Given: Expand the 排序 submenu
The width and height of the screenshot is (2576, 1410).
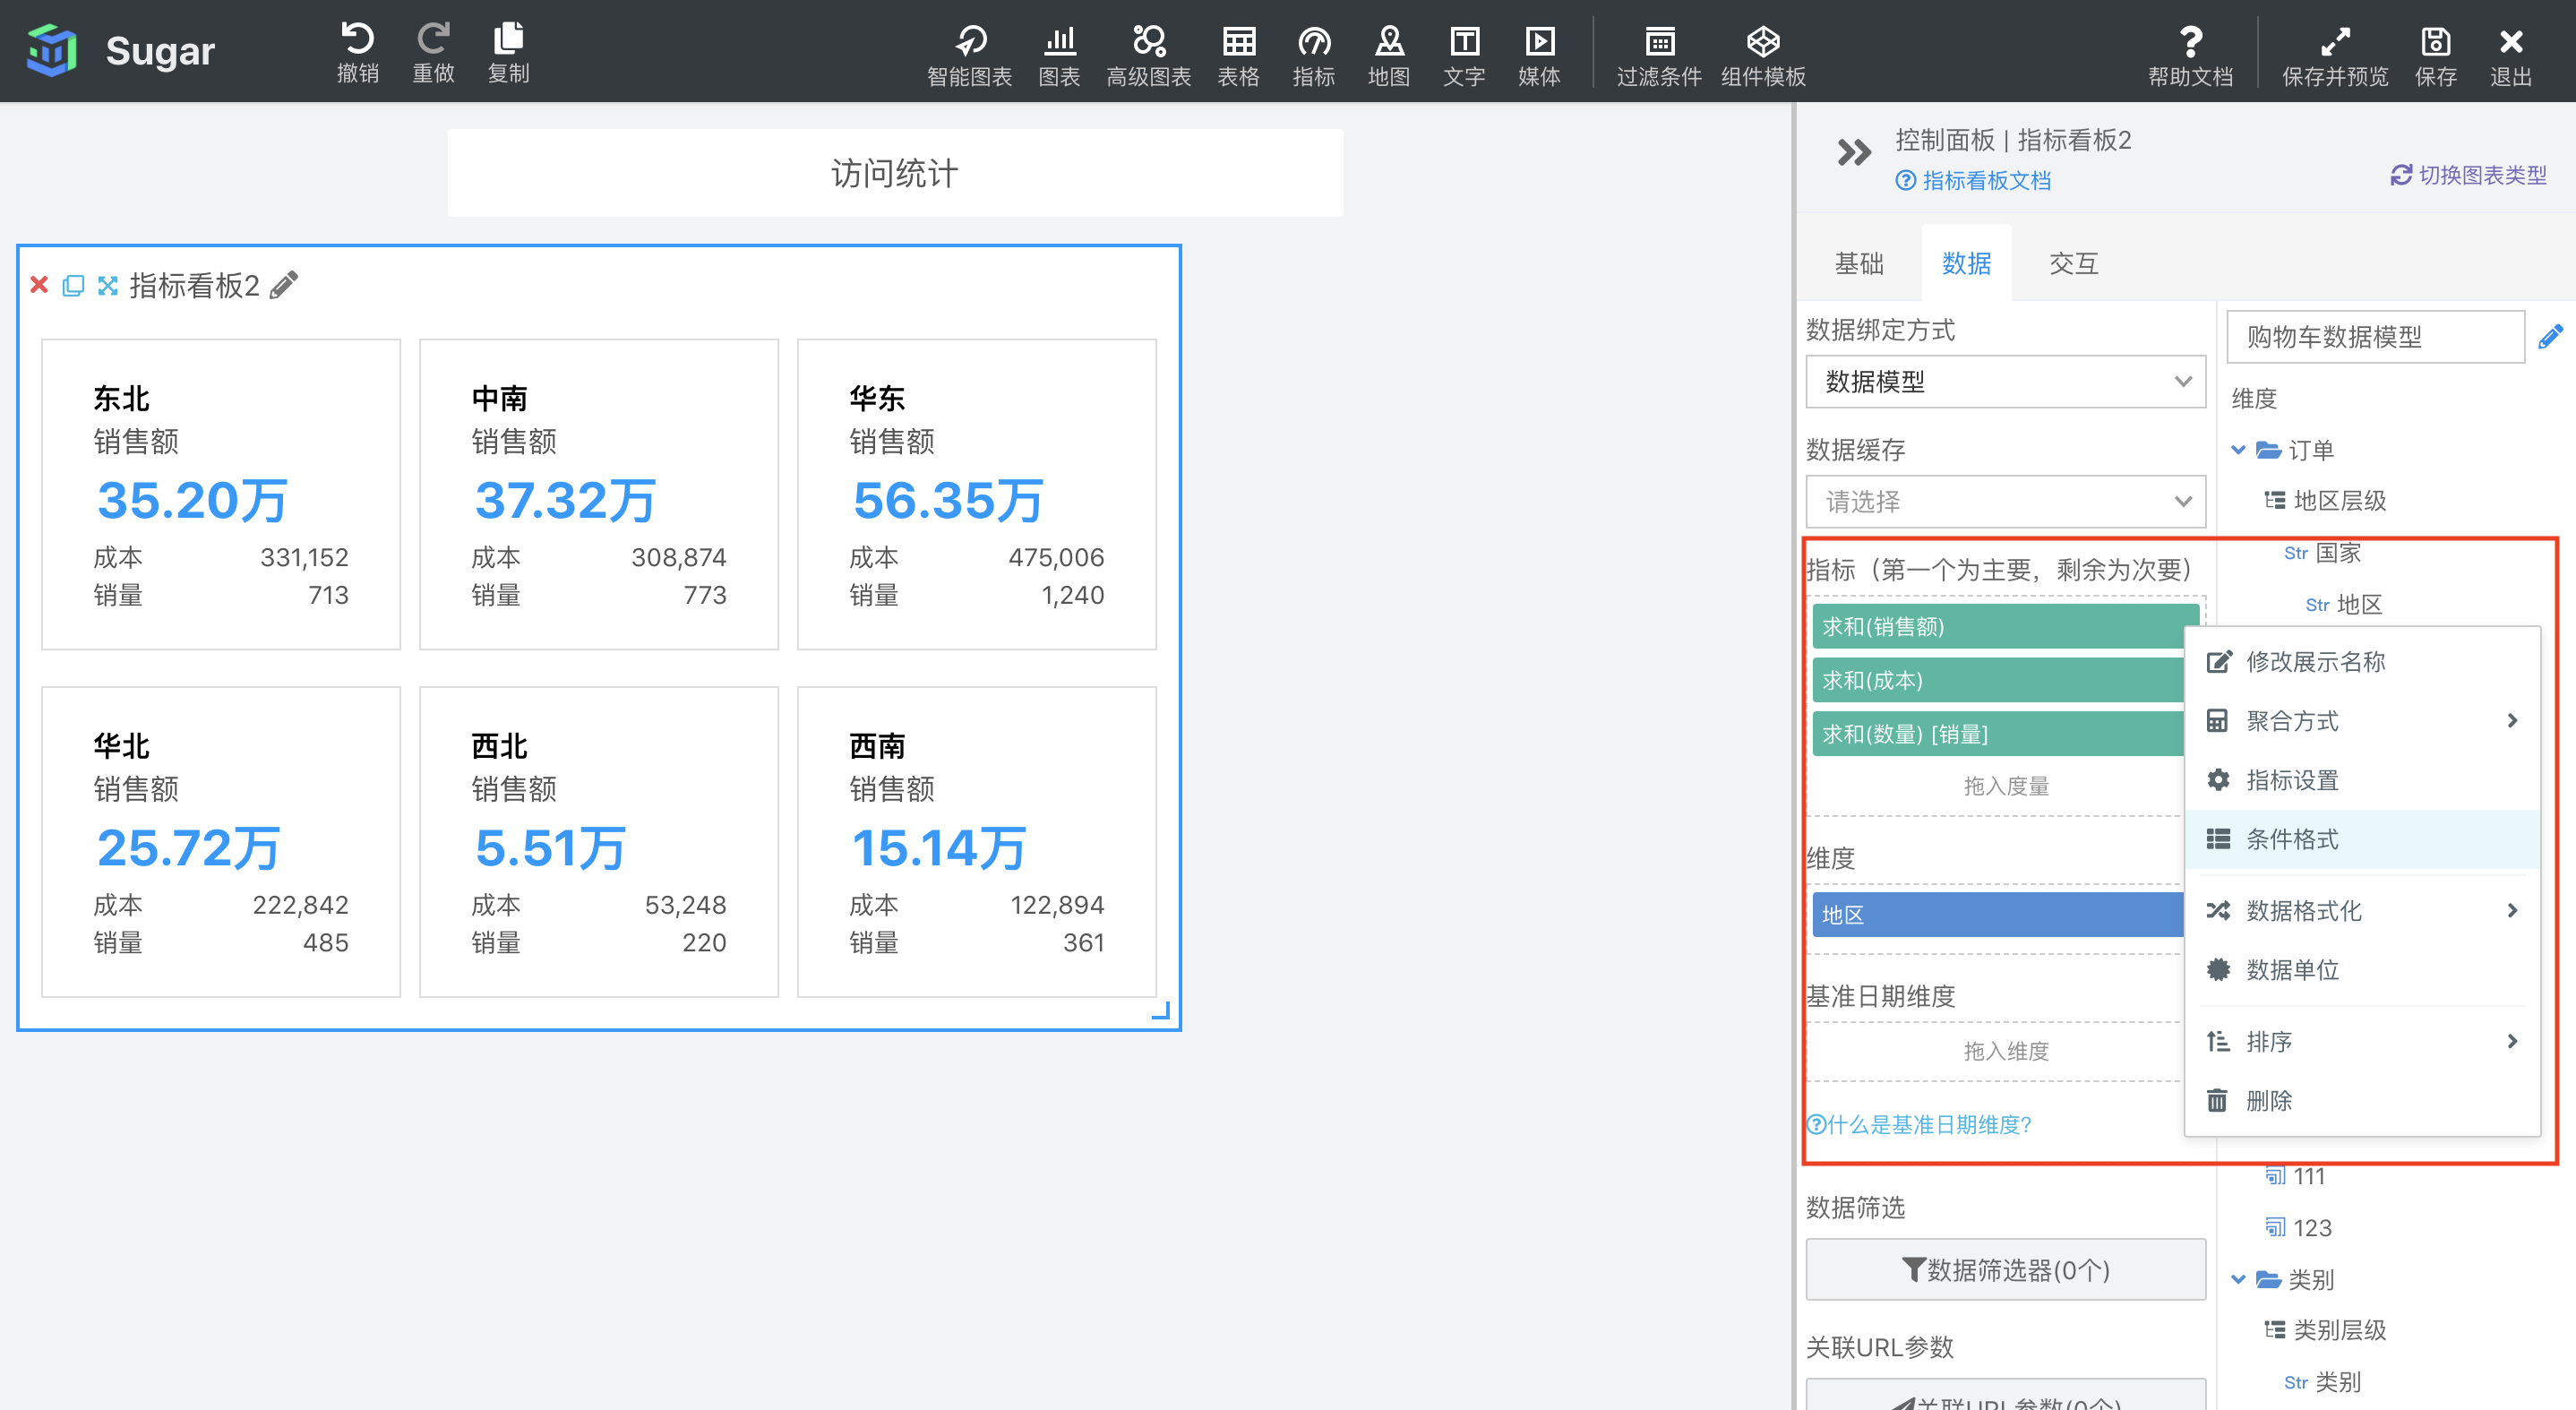Looking at the screenshot, I should click(x=2362, y=1041).
